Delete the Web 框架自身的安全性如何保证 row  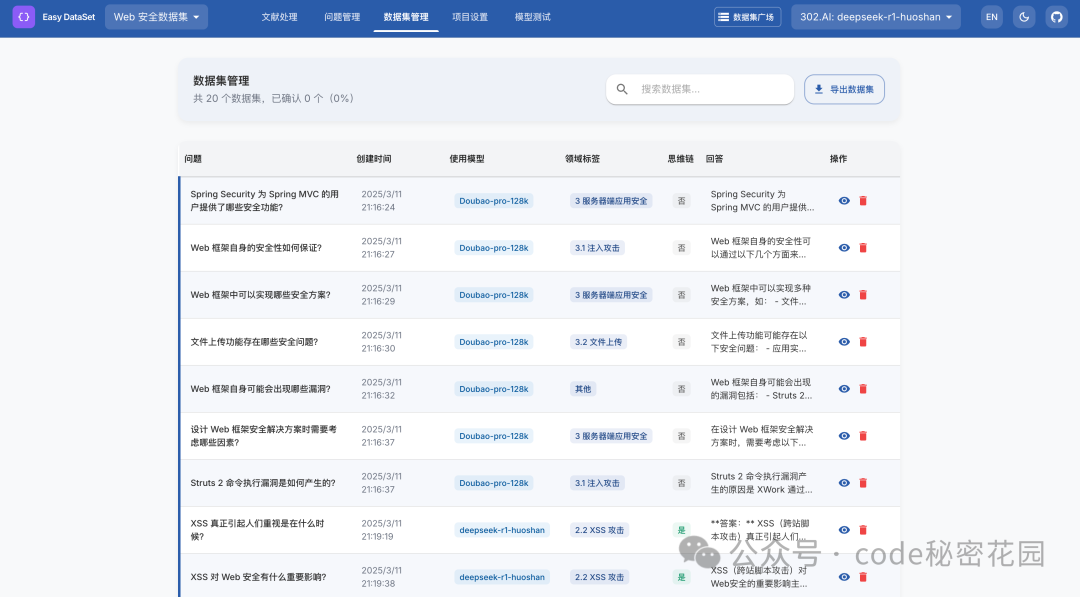click(x=863, y=248)
